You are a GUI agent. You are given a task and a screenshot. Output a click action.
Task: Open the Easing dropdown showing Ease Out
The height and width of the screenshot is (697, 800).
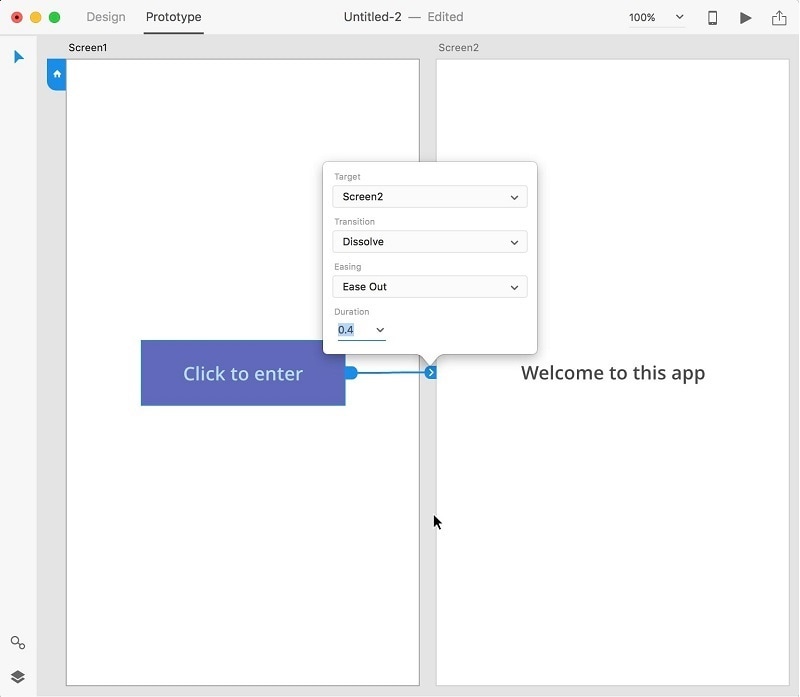[x=430, y=286]
